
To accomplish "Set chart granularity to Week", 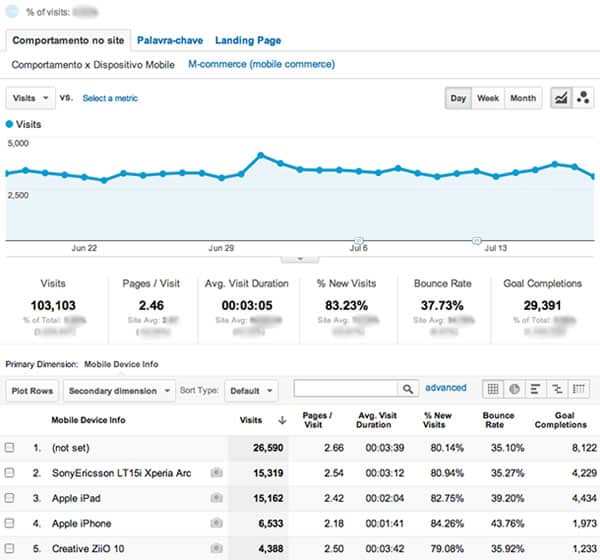I will [x=488, y=98].
